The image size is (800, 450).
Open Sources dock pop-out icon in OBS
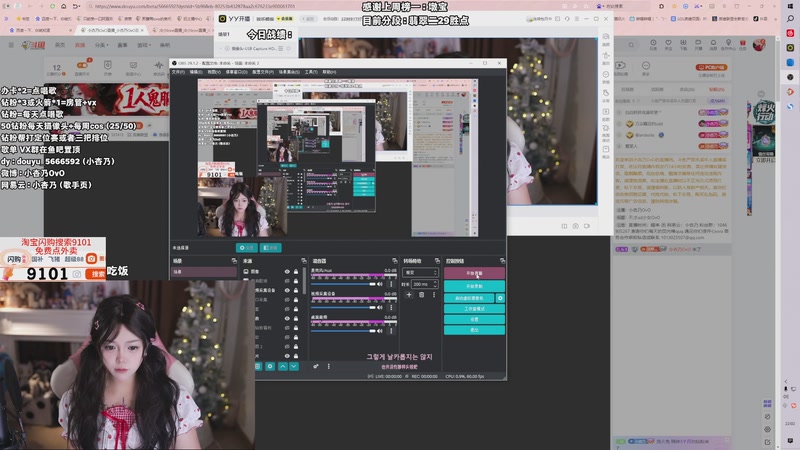tap(304, 261)
